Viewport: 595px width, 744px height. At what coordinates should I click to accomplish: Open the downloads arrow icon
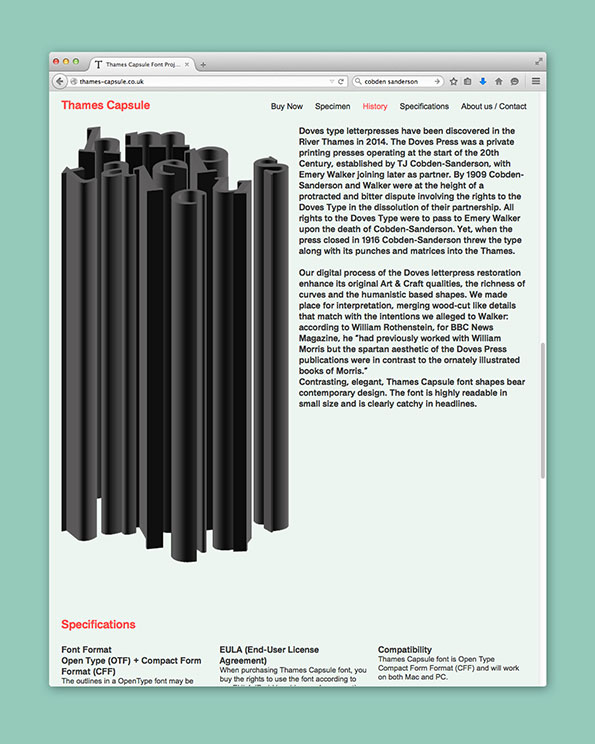(483, 82)
